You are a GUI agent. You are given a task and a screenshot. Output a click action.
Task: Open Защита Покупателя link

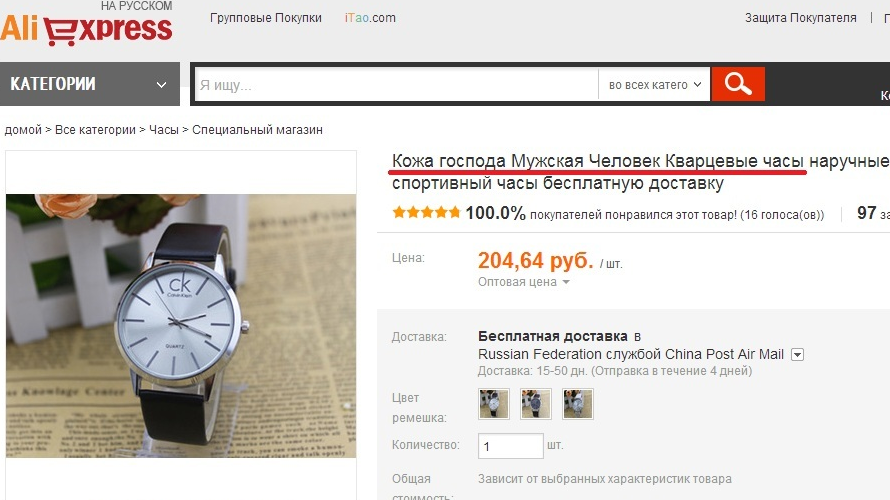pyautogui.click(x=800, y=18)
